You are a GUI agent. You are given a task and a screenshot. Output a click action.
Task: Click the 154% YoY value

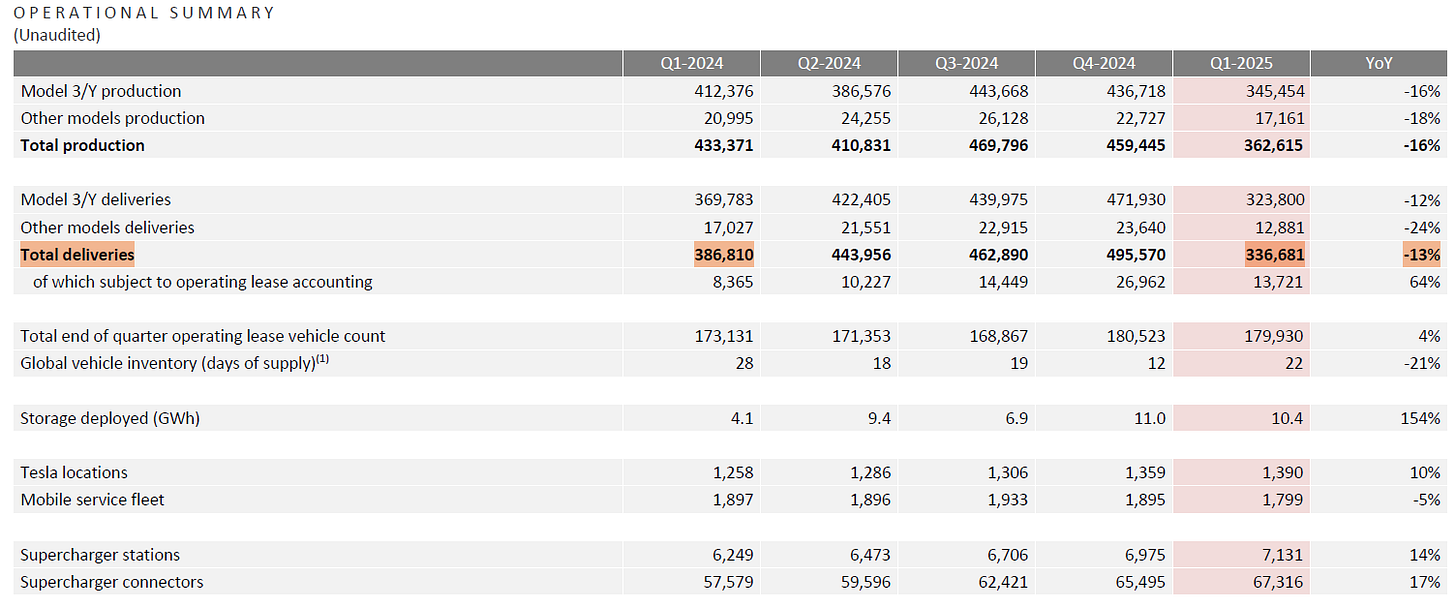click(x=1421, y=418)
